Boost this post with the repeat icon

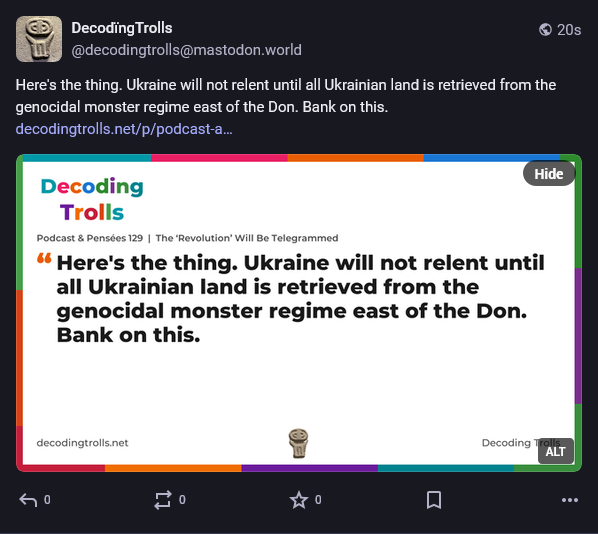click(163, 500)
